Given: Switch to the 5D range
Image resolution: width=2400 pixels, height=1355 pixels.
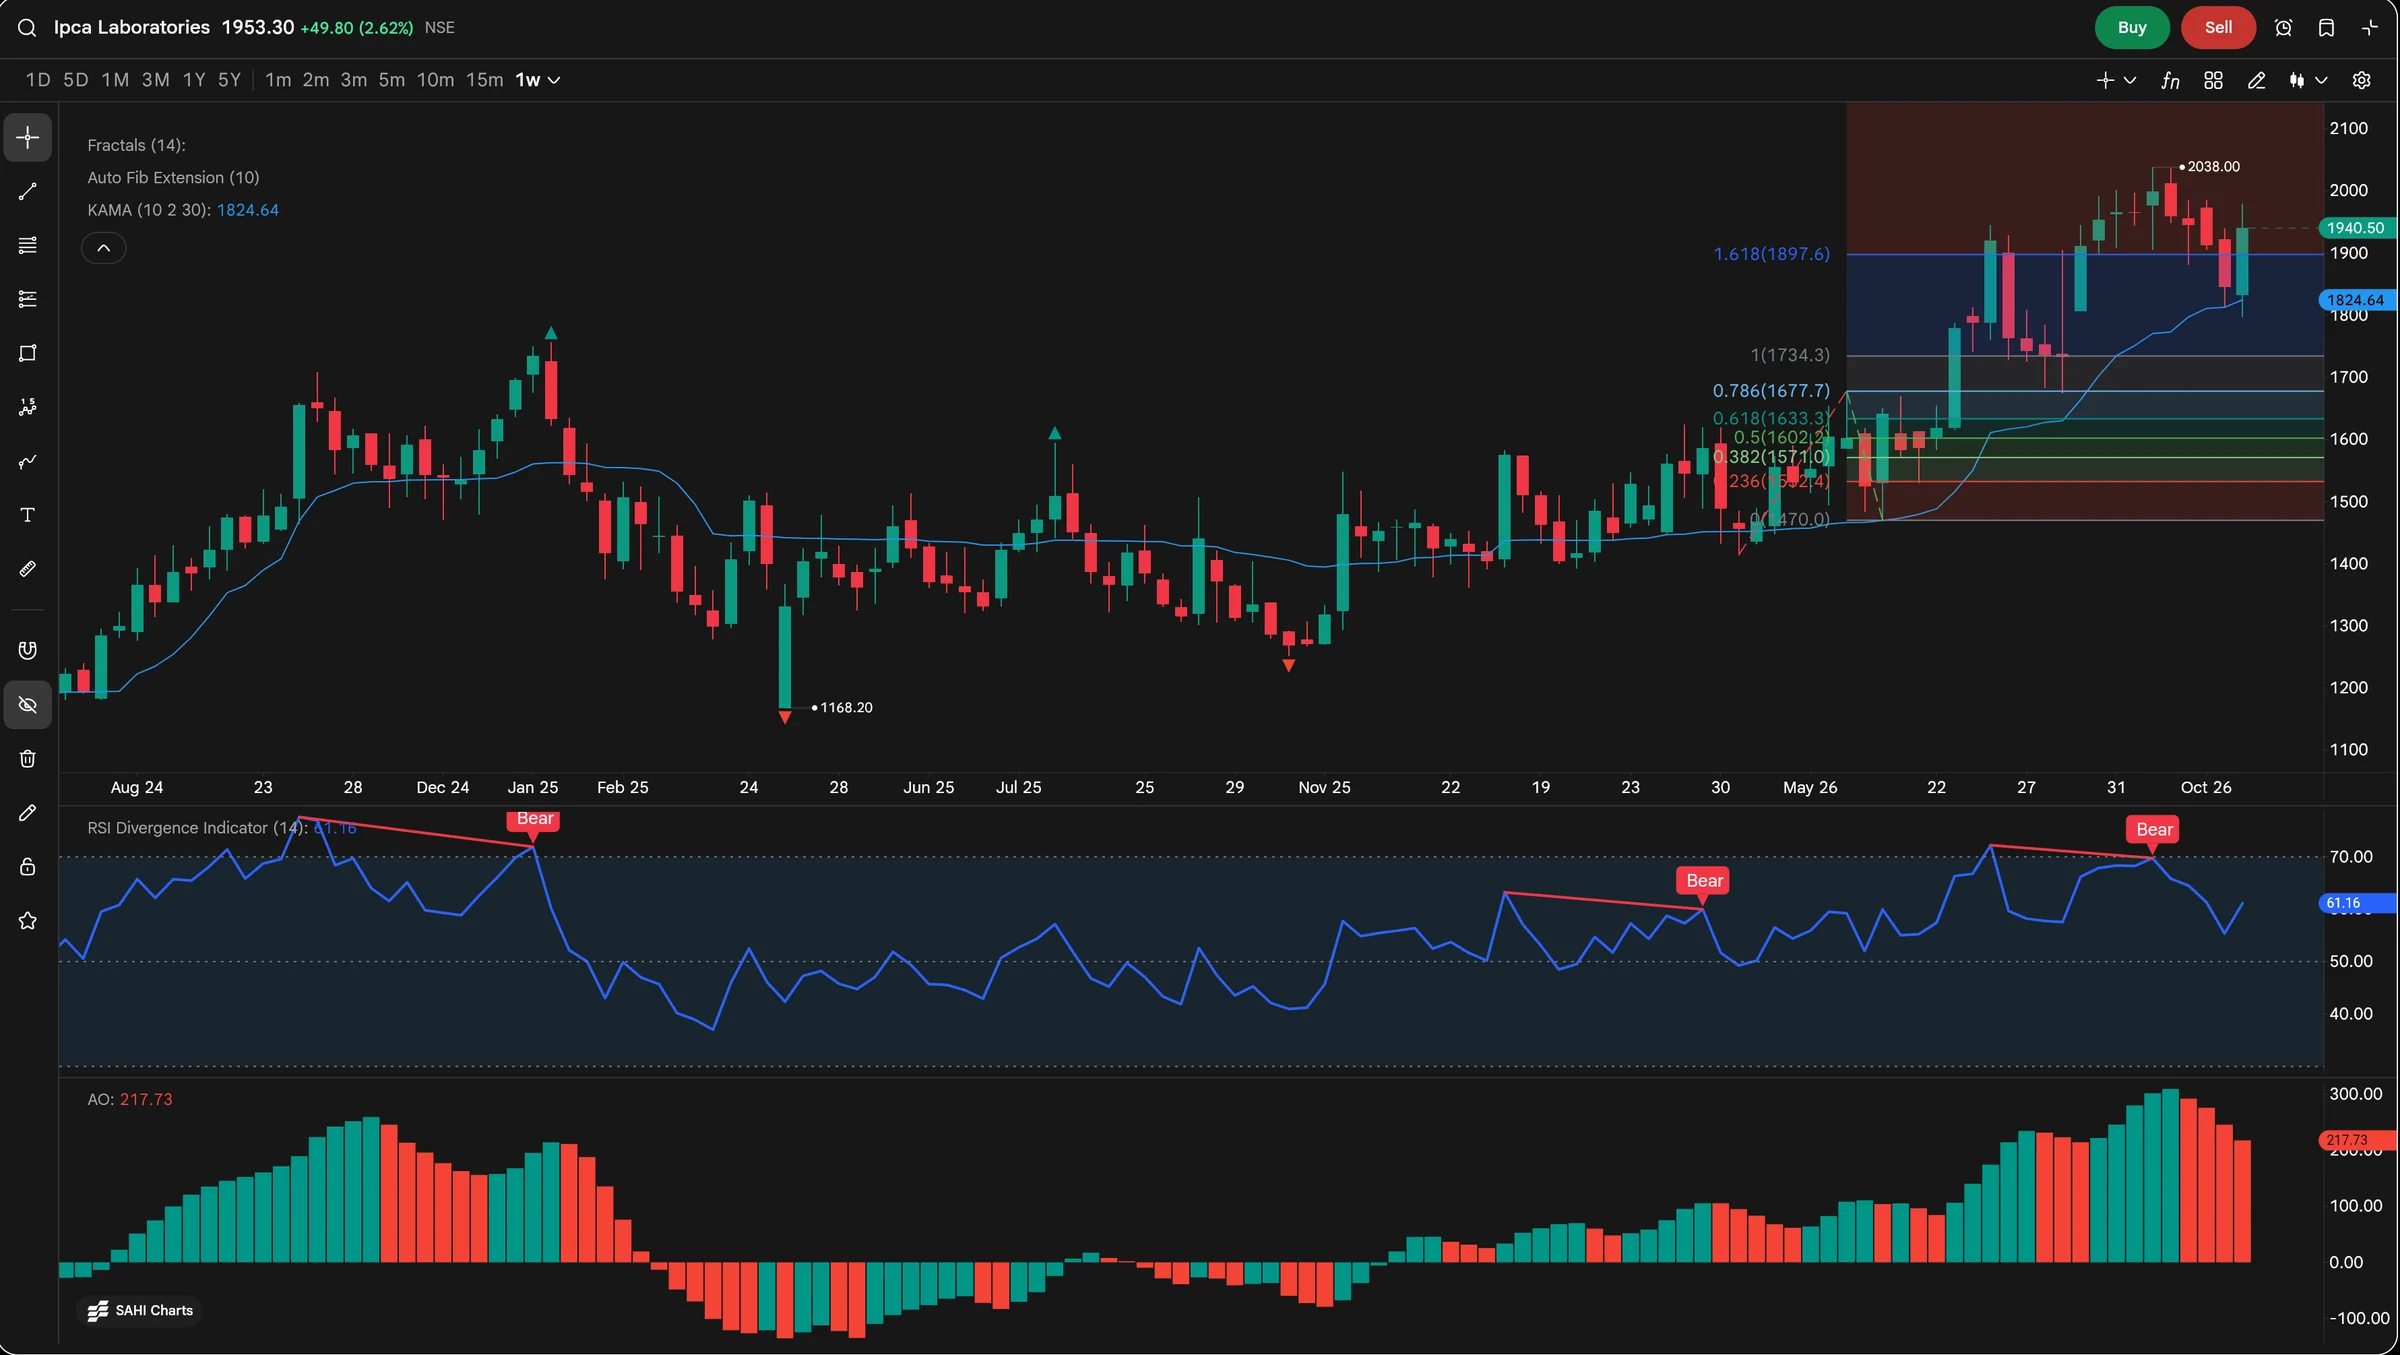Looking at the screenshot, I should [76, 80].
